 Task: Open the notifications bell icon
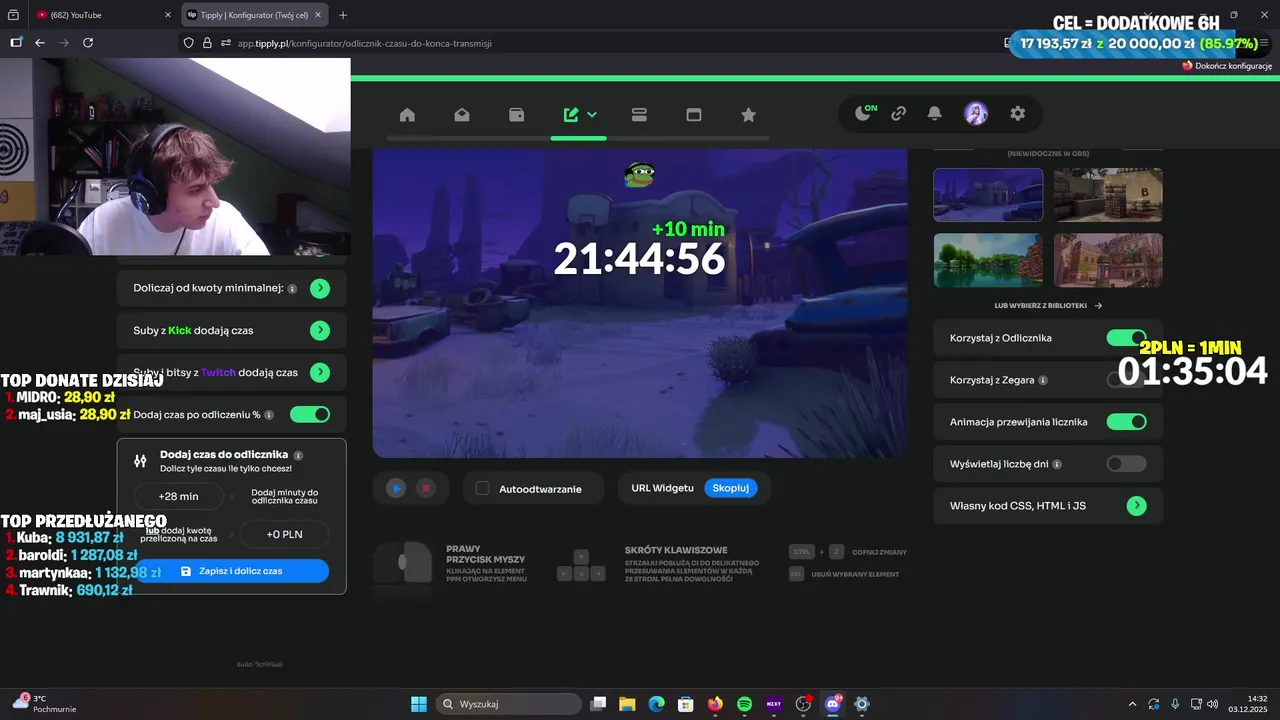coord(935,114)
